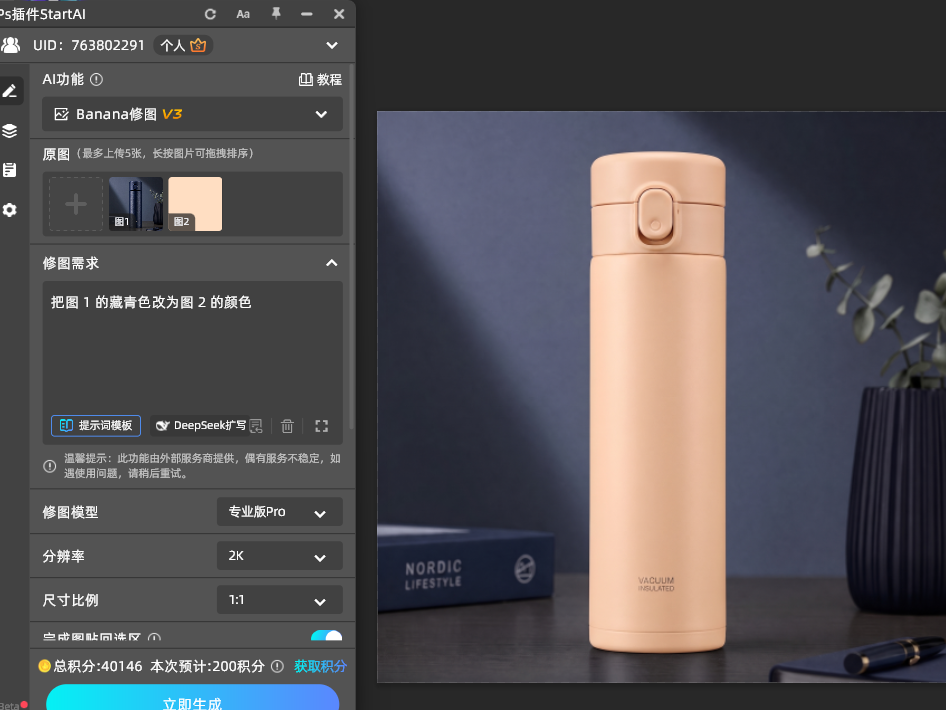
Task: Close the StartAI plugin panel
Action: pos(339,14)
